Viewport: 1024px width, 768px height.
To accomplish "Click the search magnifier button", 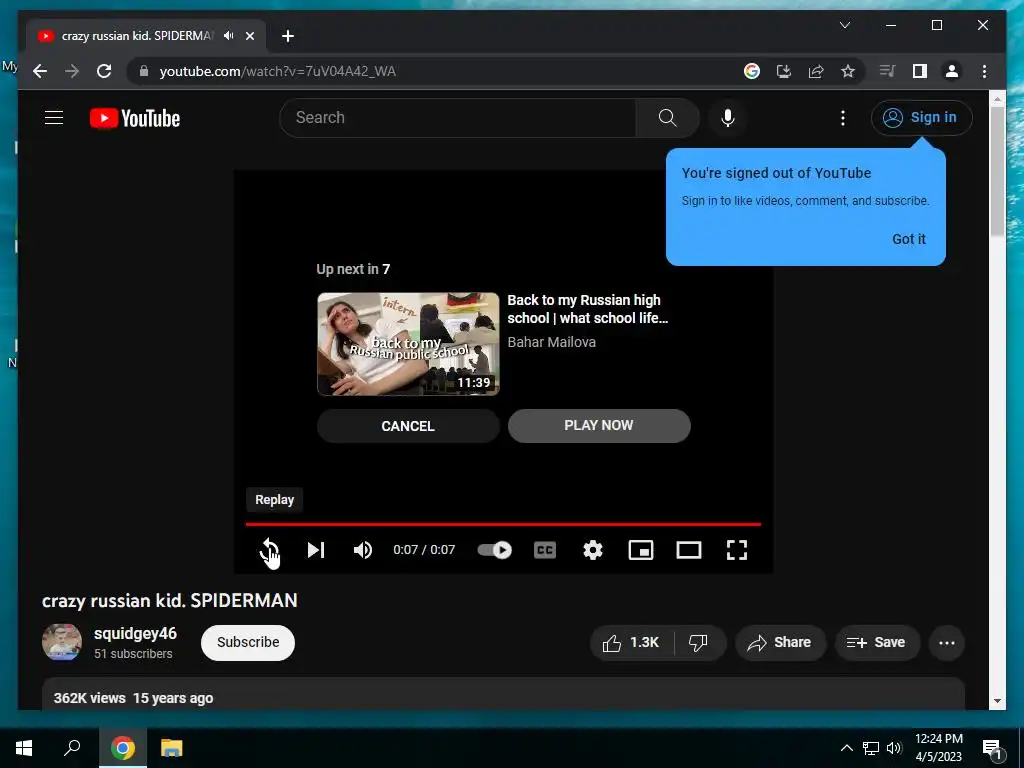I will pos(667,118).
